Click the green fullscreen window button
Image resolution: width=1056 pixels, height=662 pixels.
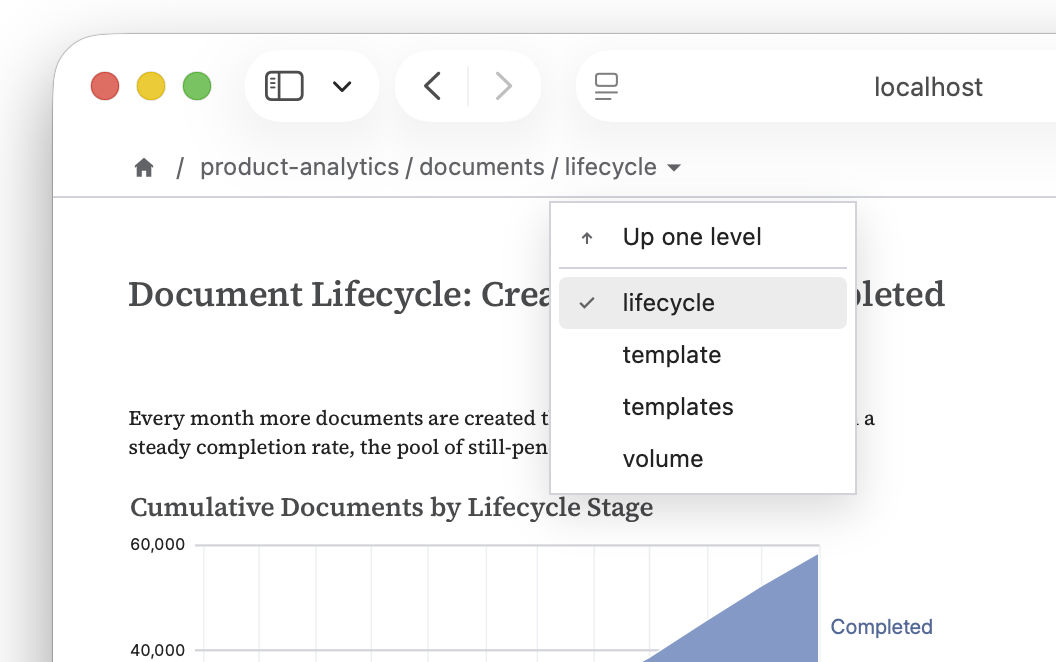(197, 86)
